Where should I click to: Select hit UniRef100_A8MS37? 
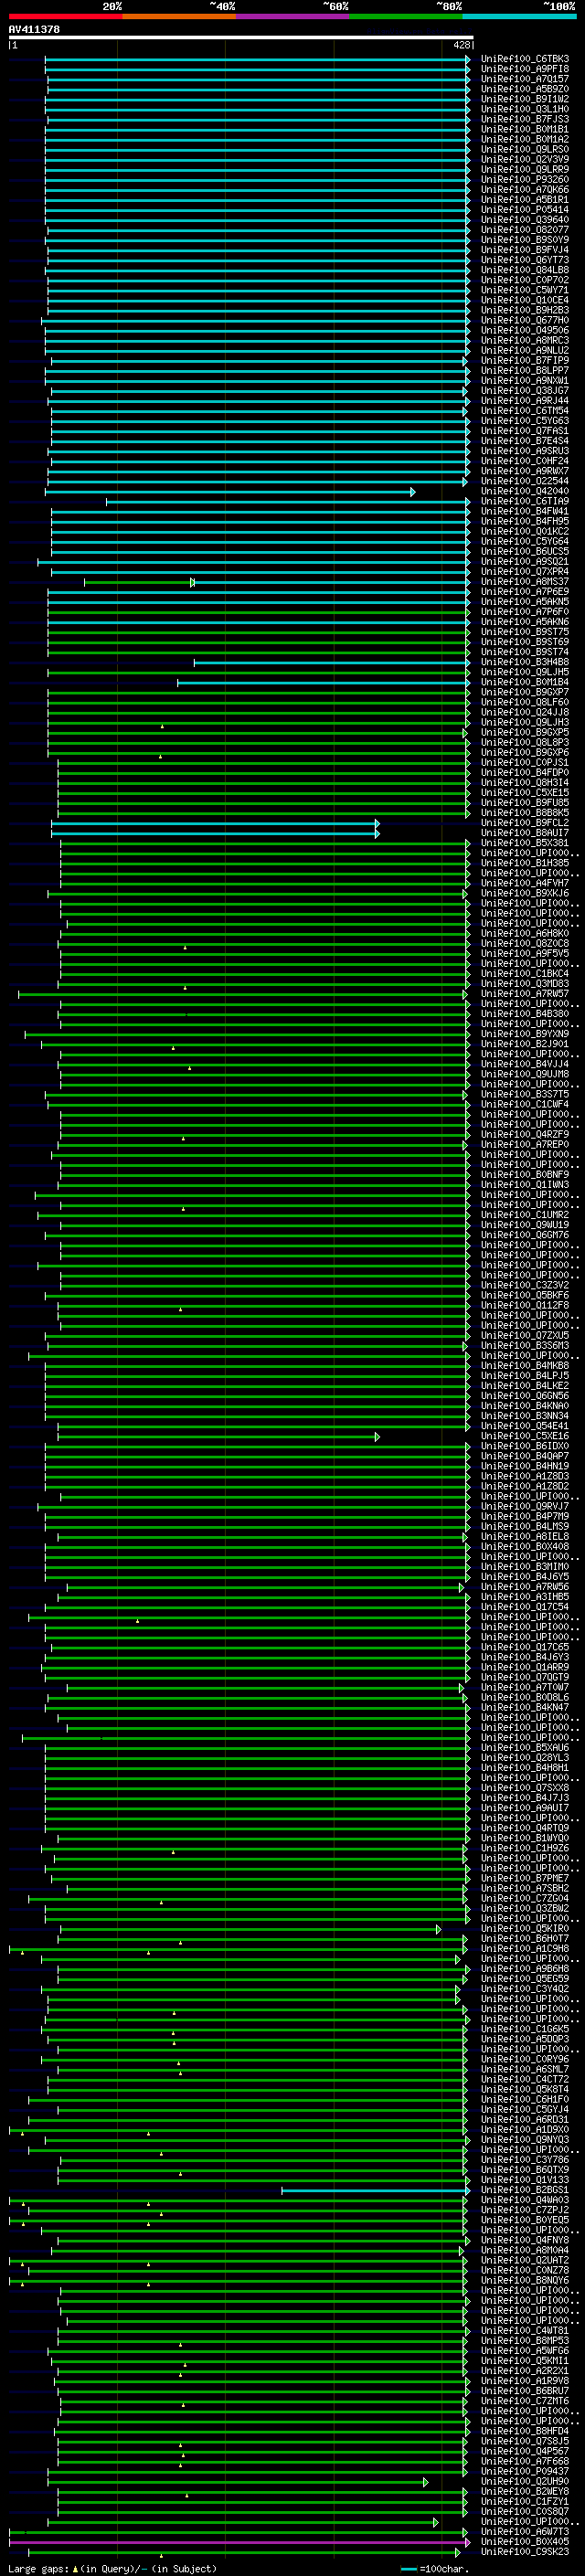[525, 582]
